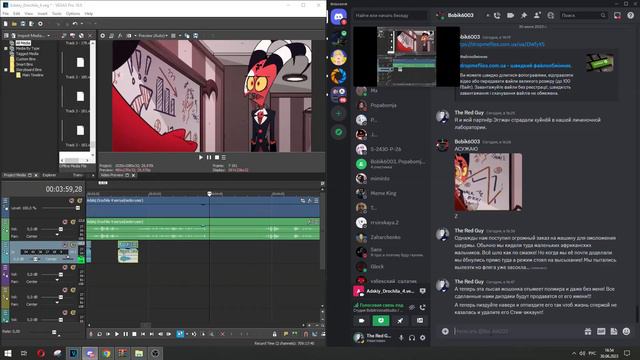Select the Normal Edit tool

click(180, 334)
